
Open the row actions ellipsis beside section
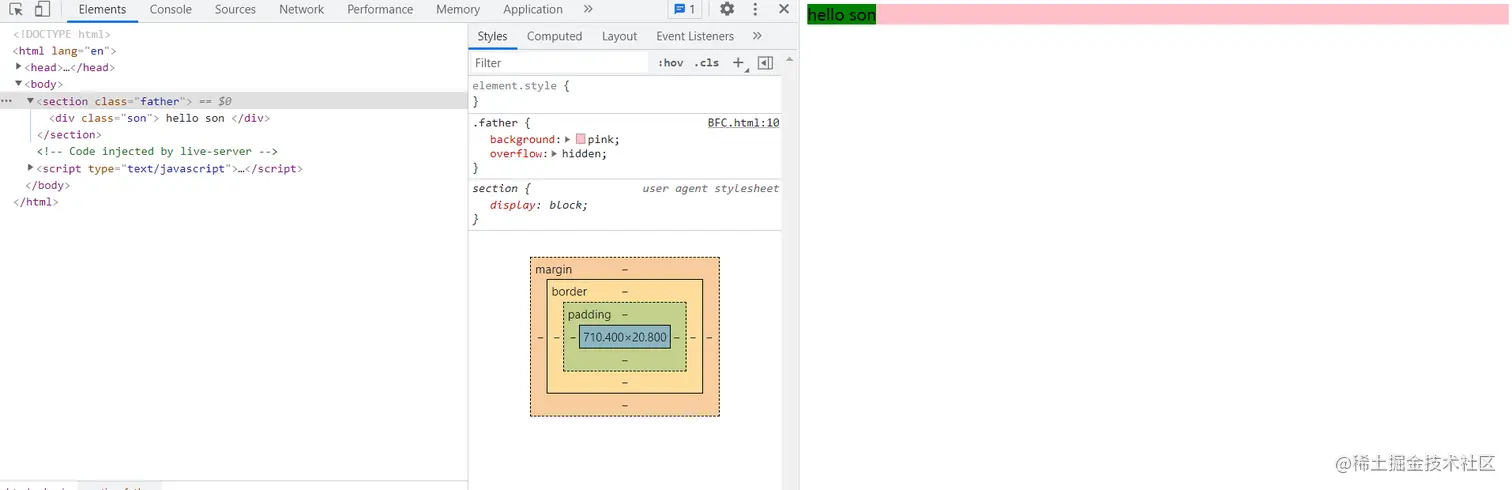[x=7, y=101]
